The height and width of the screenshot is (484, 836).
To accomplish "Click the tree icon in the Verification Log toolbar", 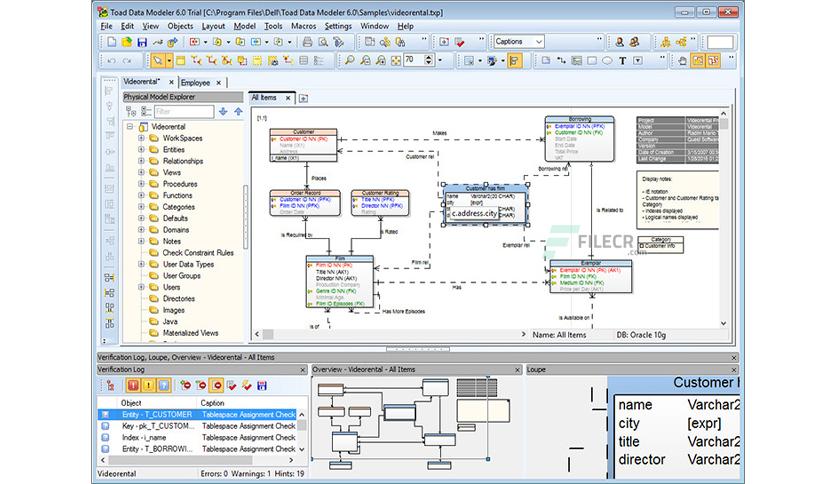I will (110, 385).
